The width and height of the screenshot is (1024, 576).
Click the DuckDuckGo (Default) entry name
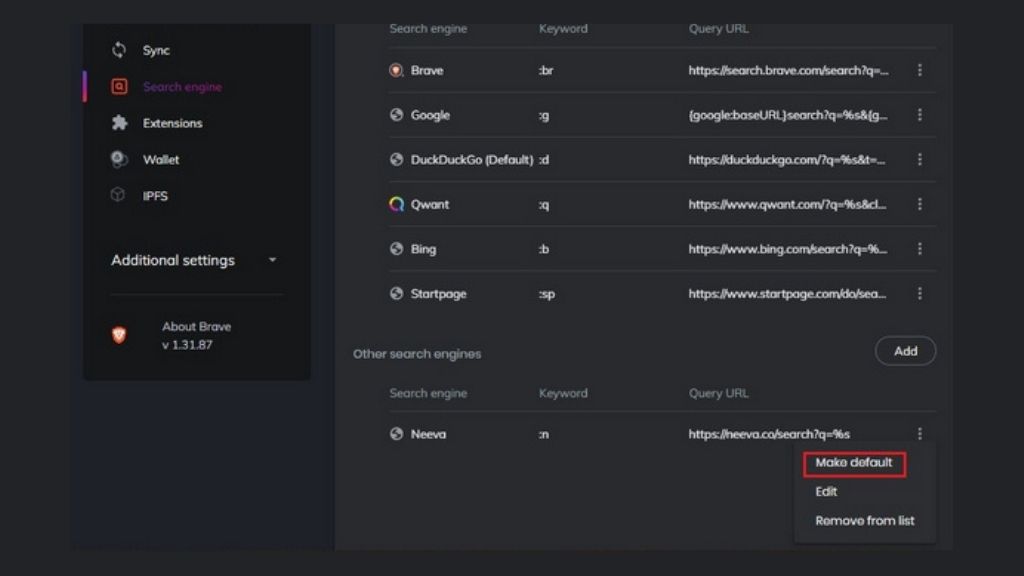pos(472,159)
